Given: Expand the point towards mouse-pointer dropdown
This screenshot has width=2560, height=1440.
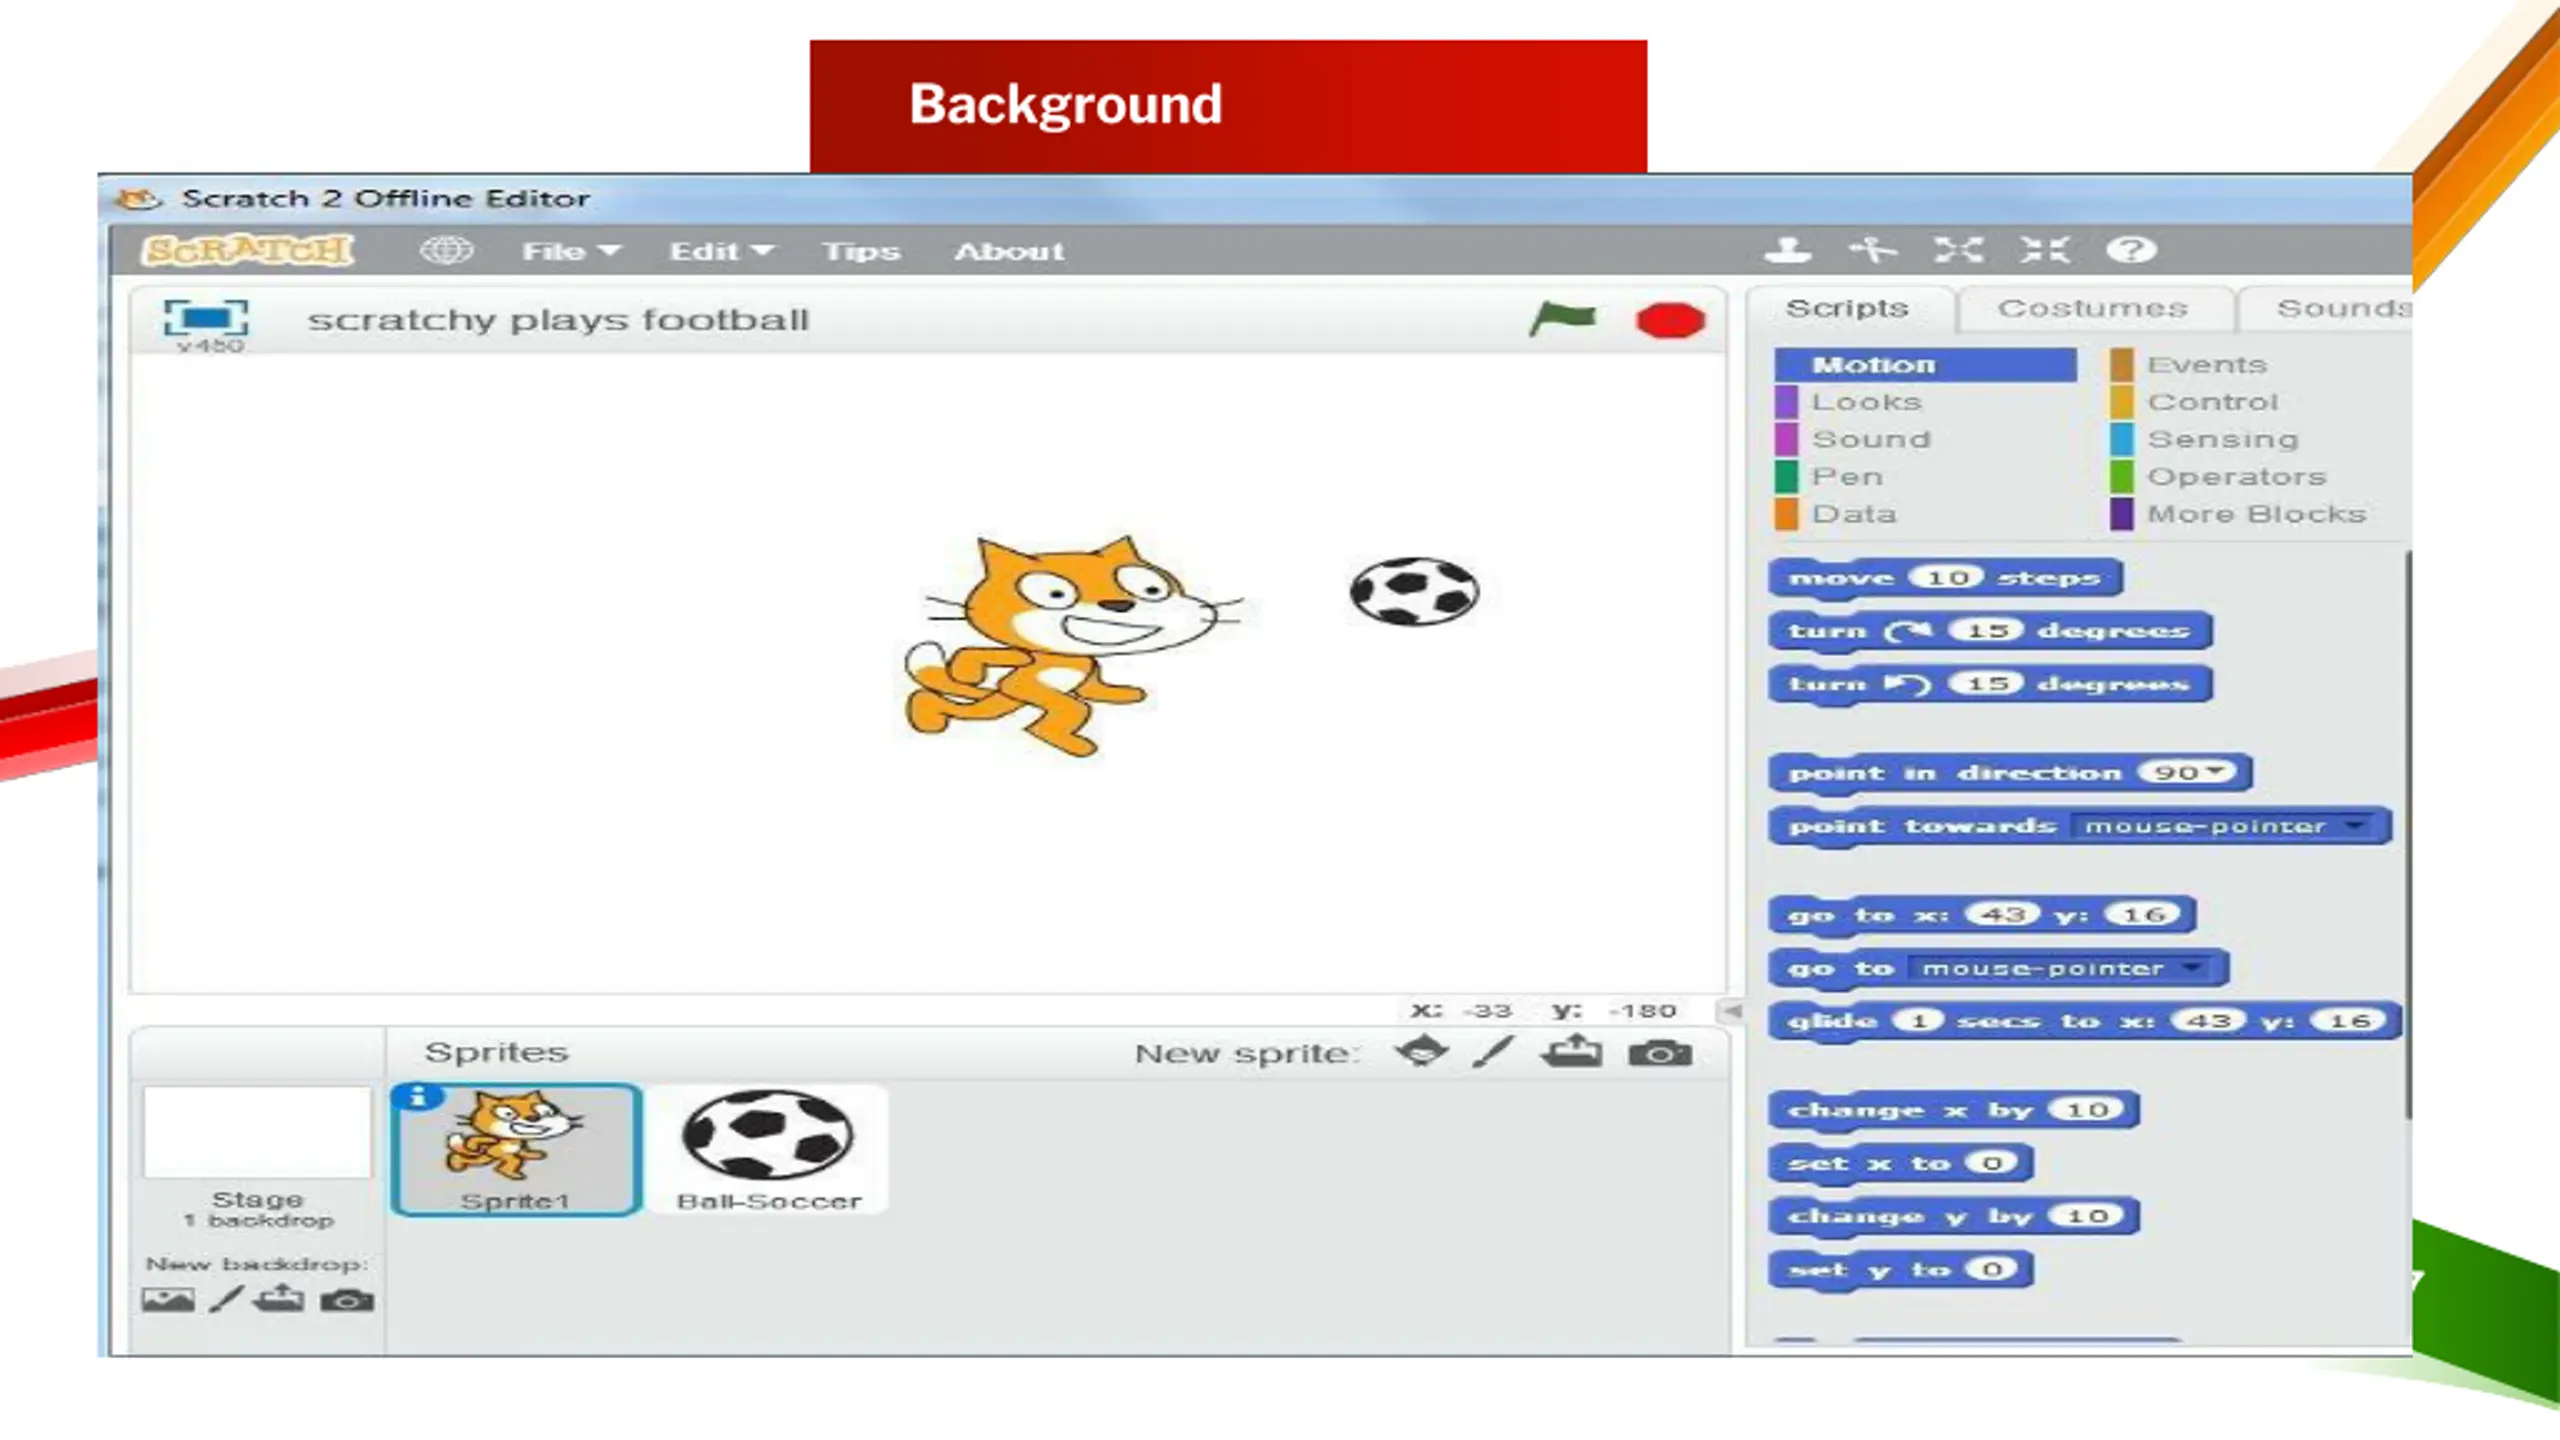Looking at the screenshot, I should point(2356,826).
